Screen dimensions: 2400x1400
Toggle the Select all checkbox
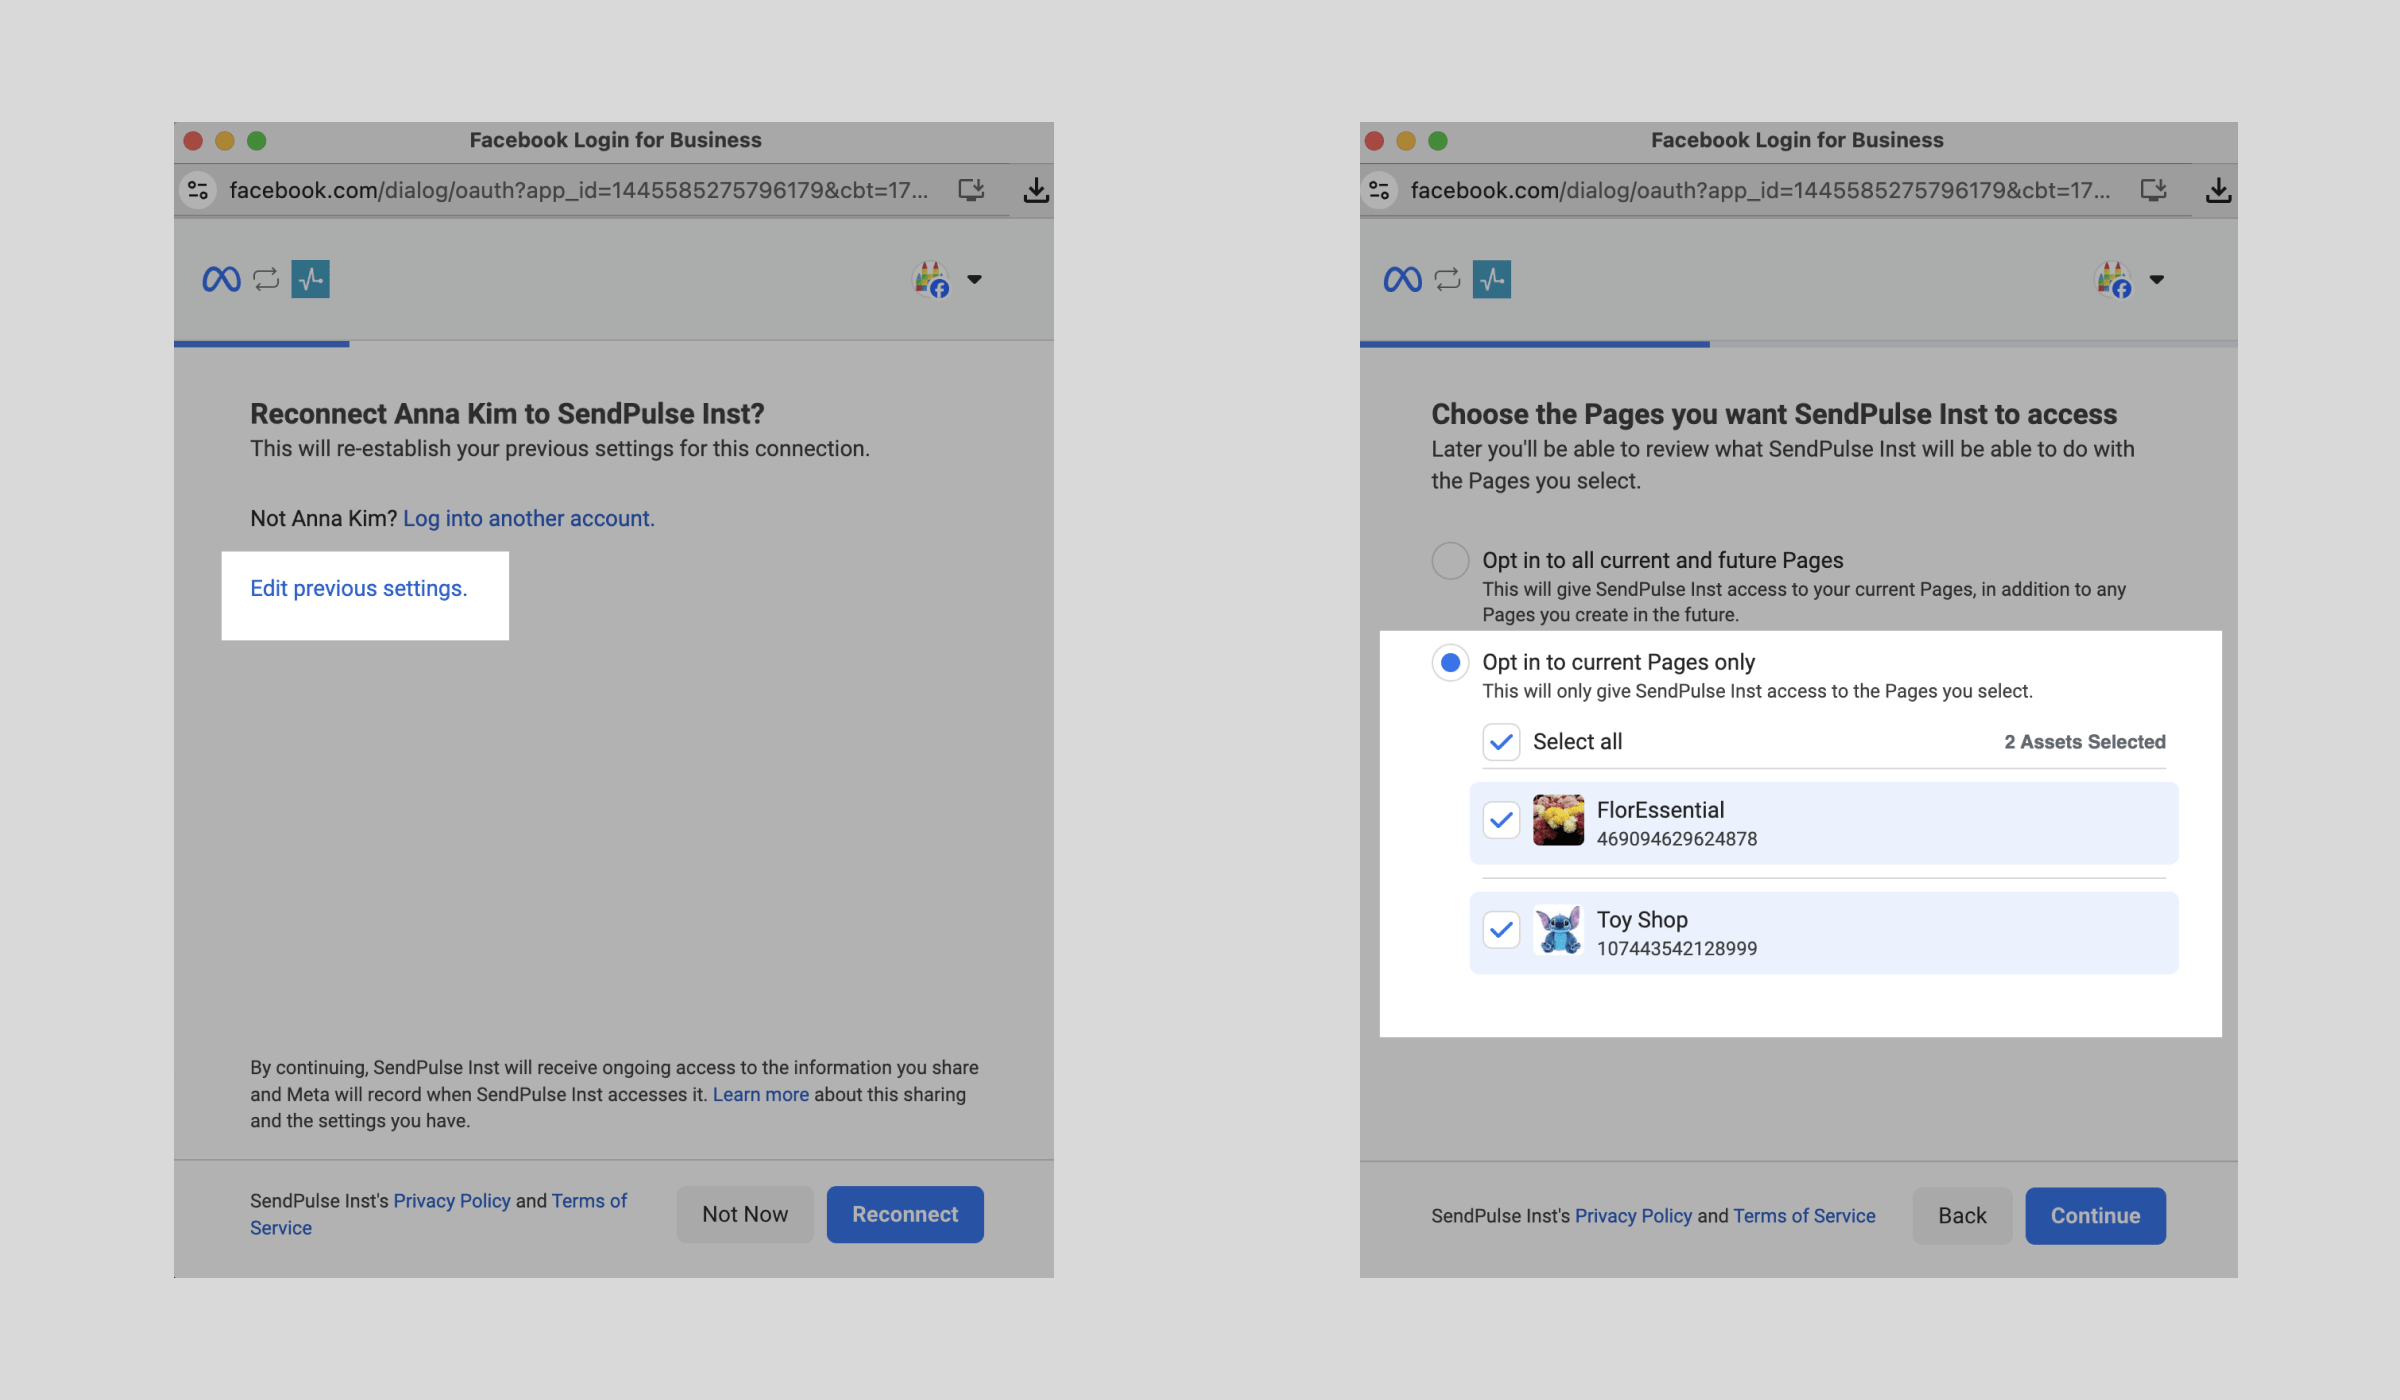(1501, 742)
